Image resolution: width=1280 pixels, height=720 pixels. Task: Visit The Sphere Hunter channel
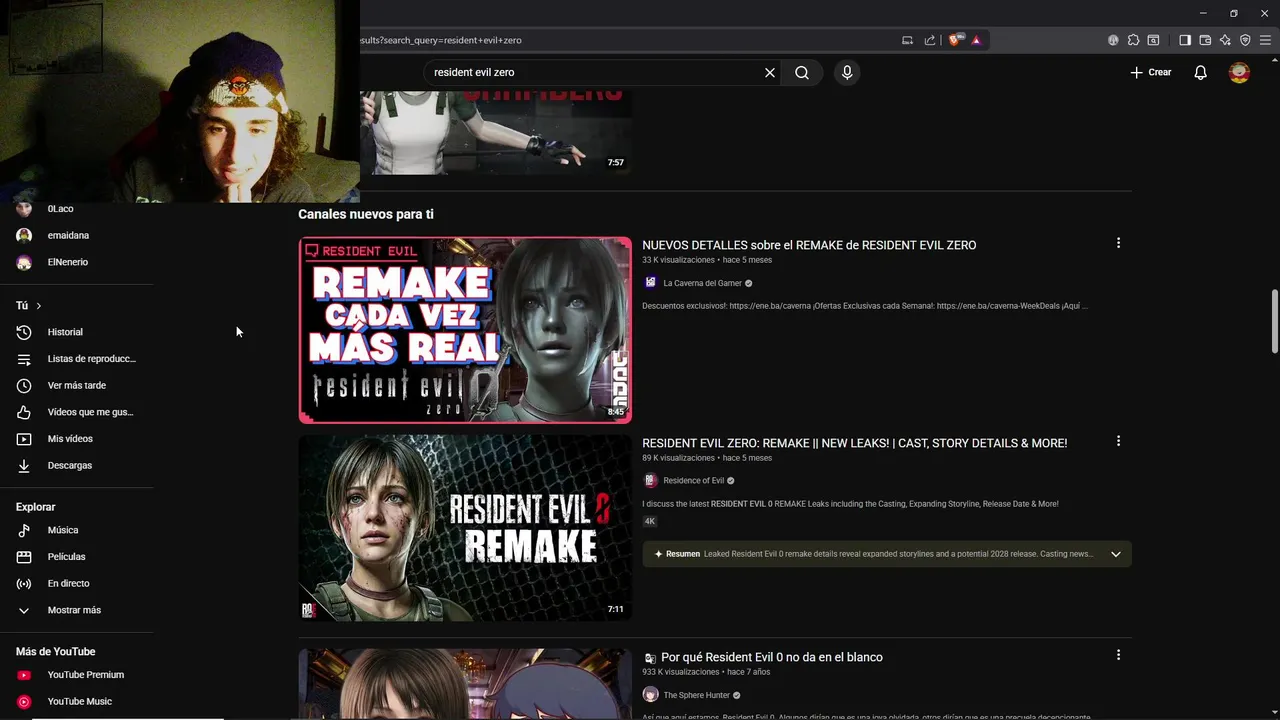[697, 695]
